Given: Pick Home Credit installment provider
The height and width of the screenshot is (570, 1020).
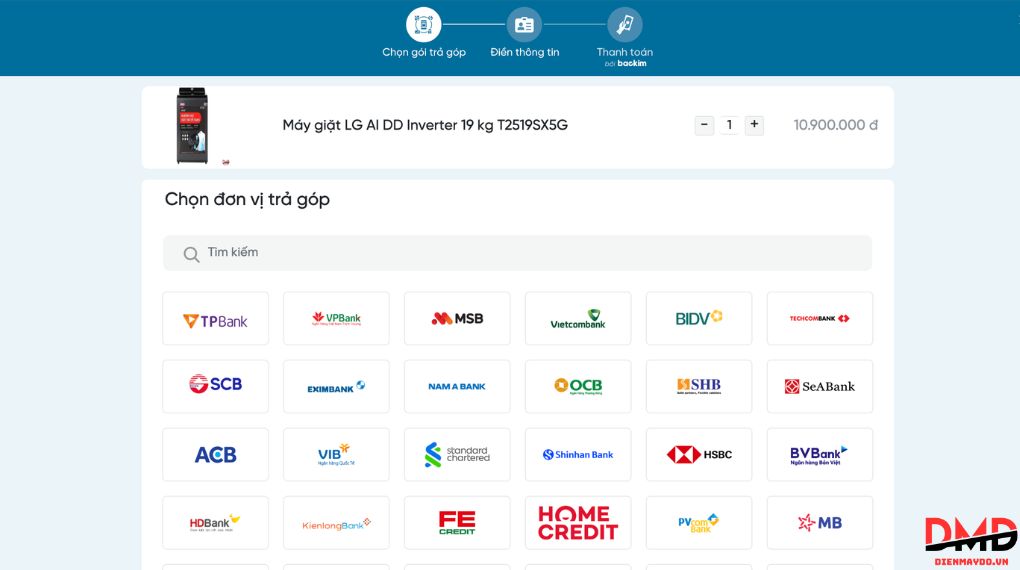Looking at the screenshot, I should [578, 523].
